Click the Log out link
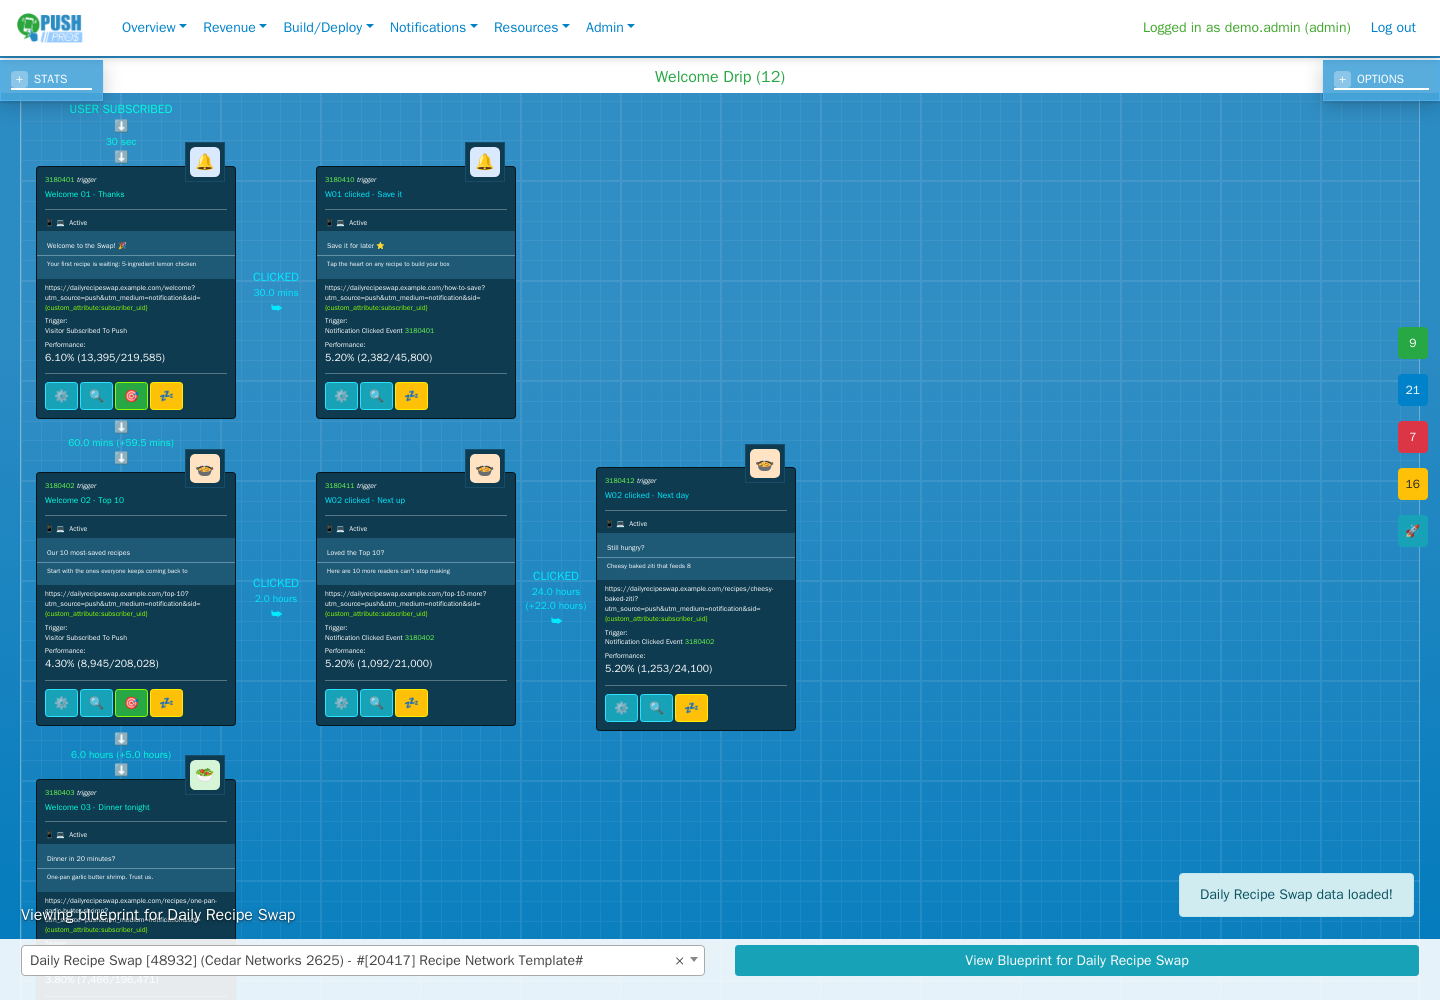The width and height of the screenshot is (1440, 1000). click(1393, 27)
